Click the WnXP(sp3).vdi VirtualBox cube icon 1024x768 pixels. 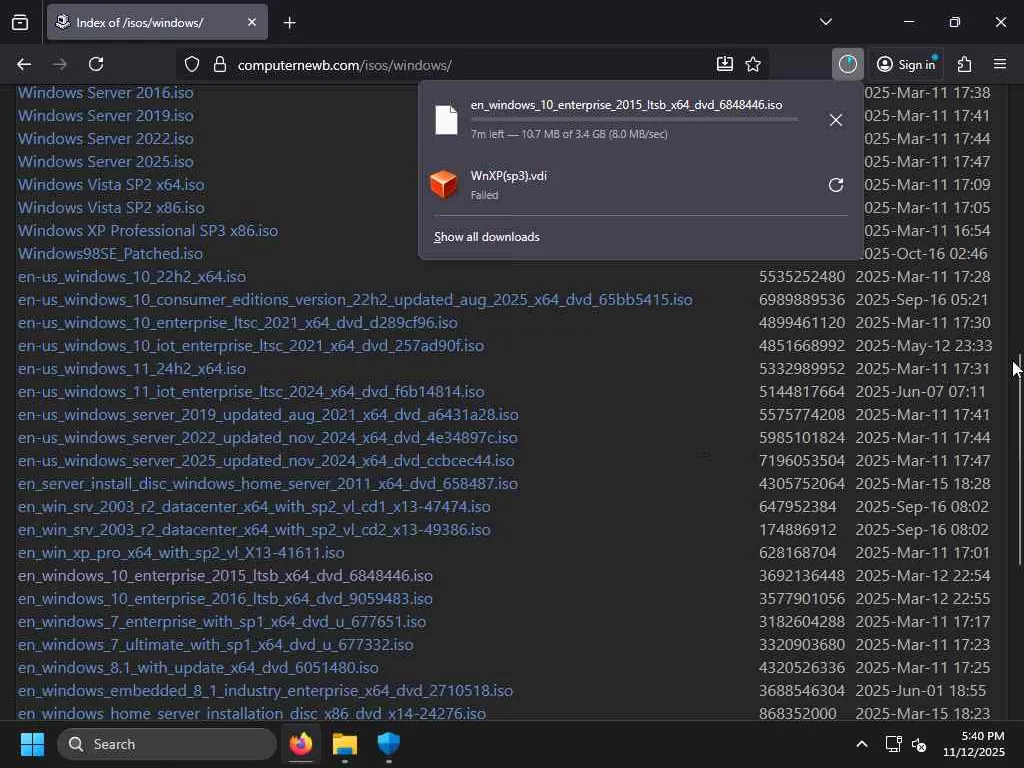pos(444,184)
